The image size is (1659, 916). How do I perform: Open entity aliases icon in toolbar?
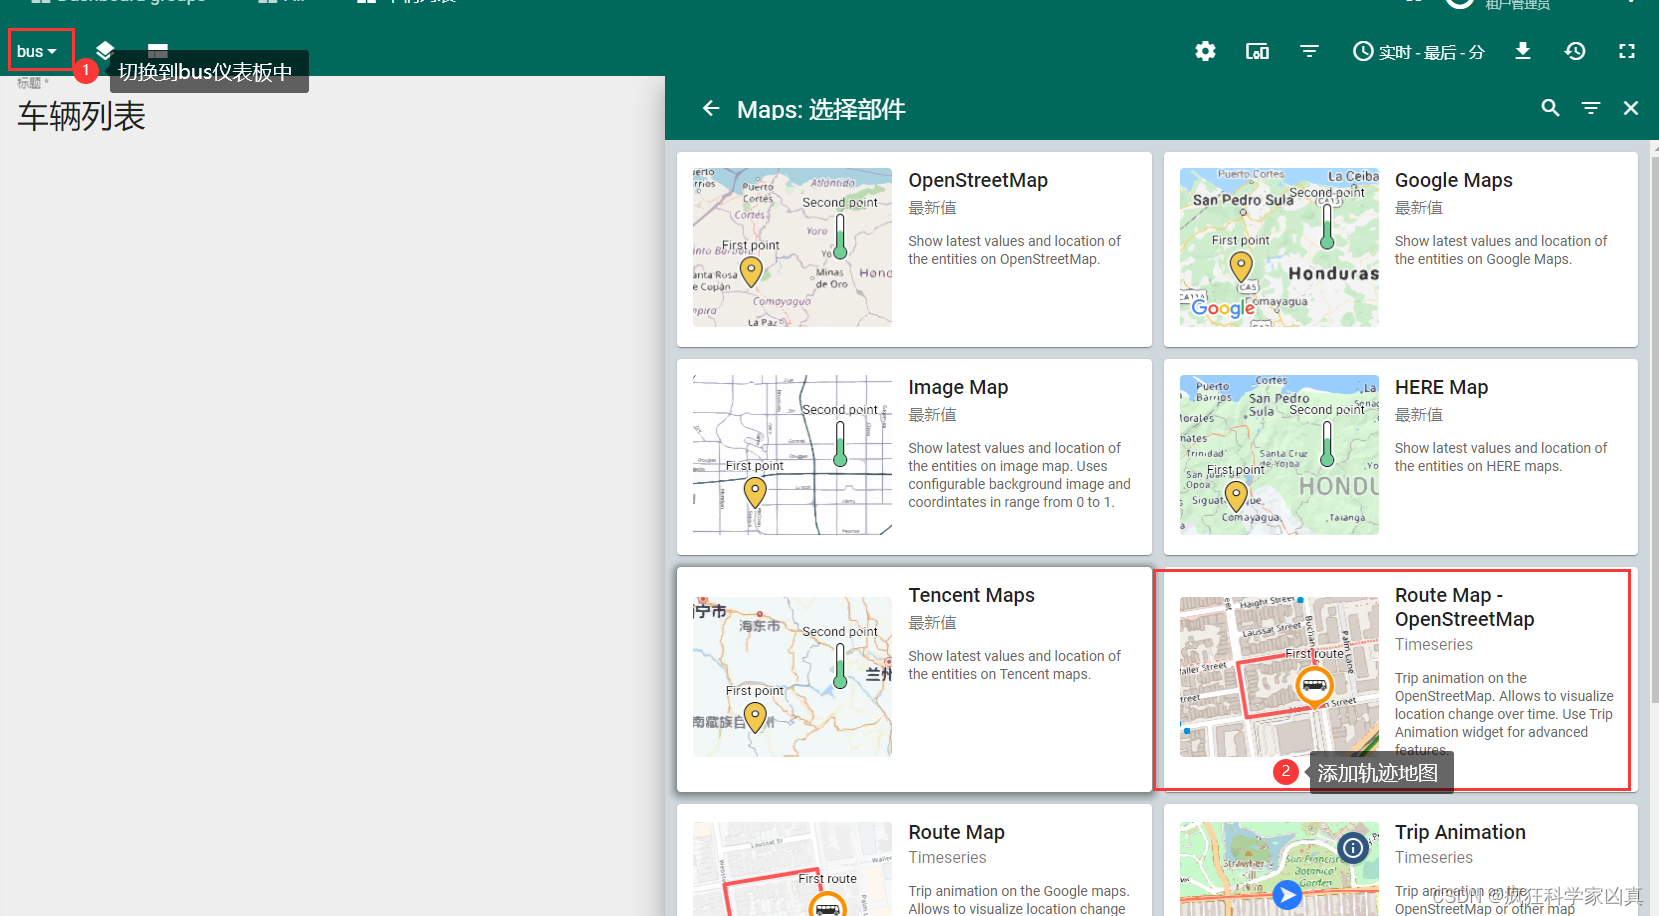pyautogui.click(x=1257, y=51)
